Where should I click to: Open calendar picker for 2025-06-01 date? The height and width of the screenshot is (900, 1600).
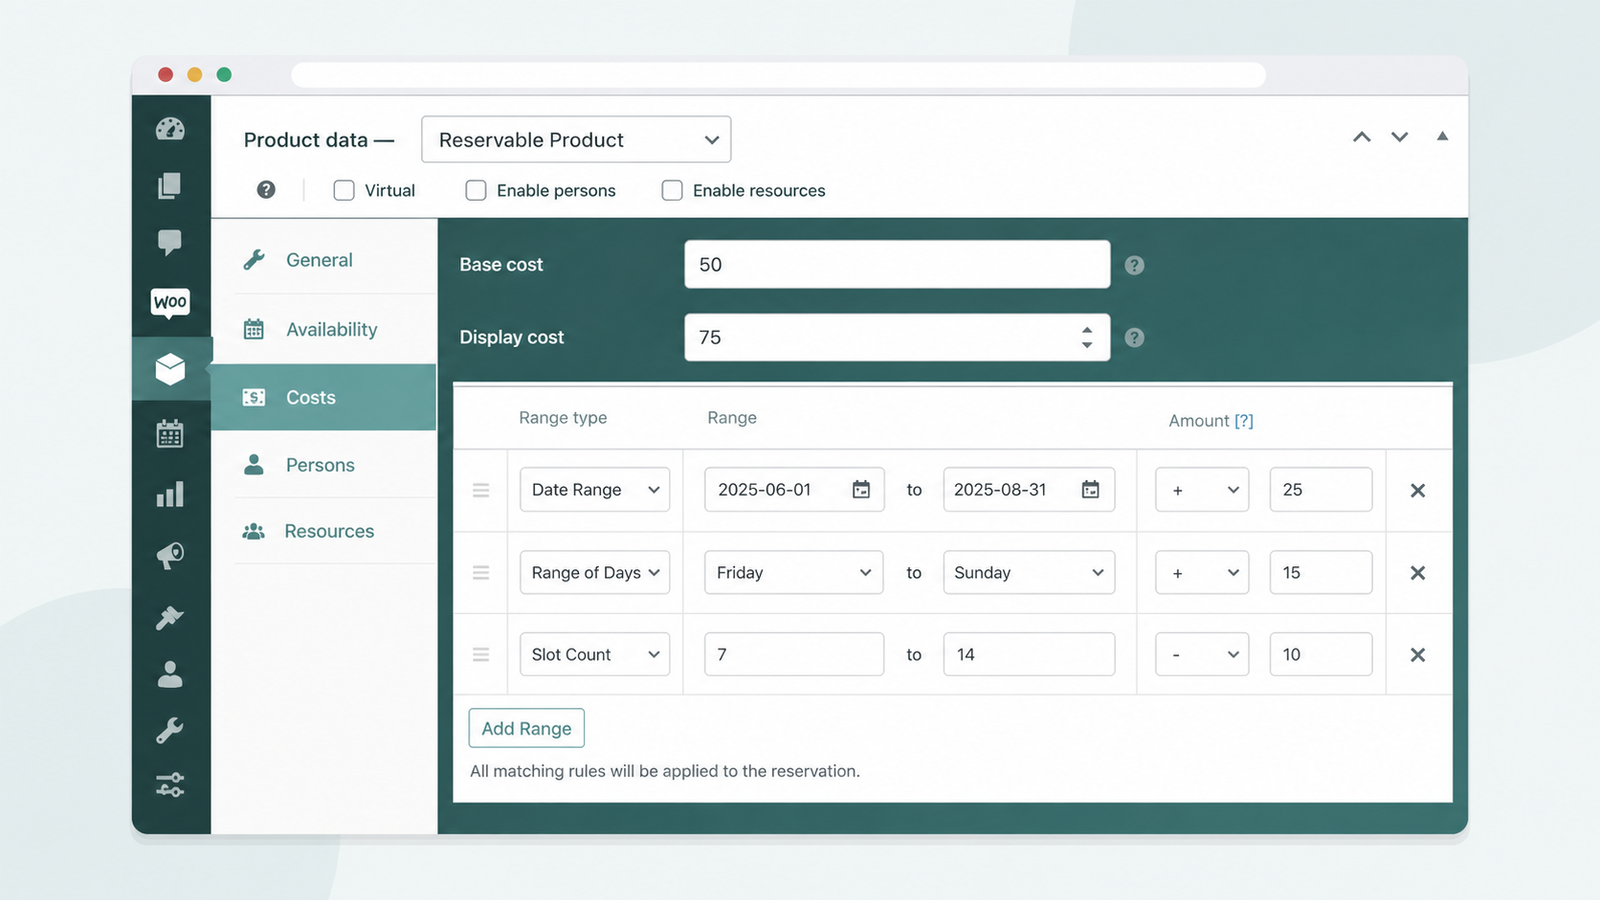pos(861,490)
